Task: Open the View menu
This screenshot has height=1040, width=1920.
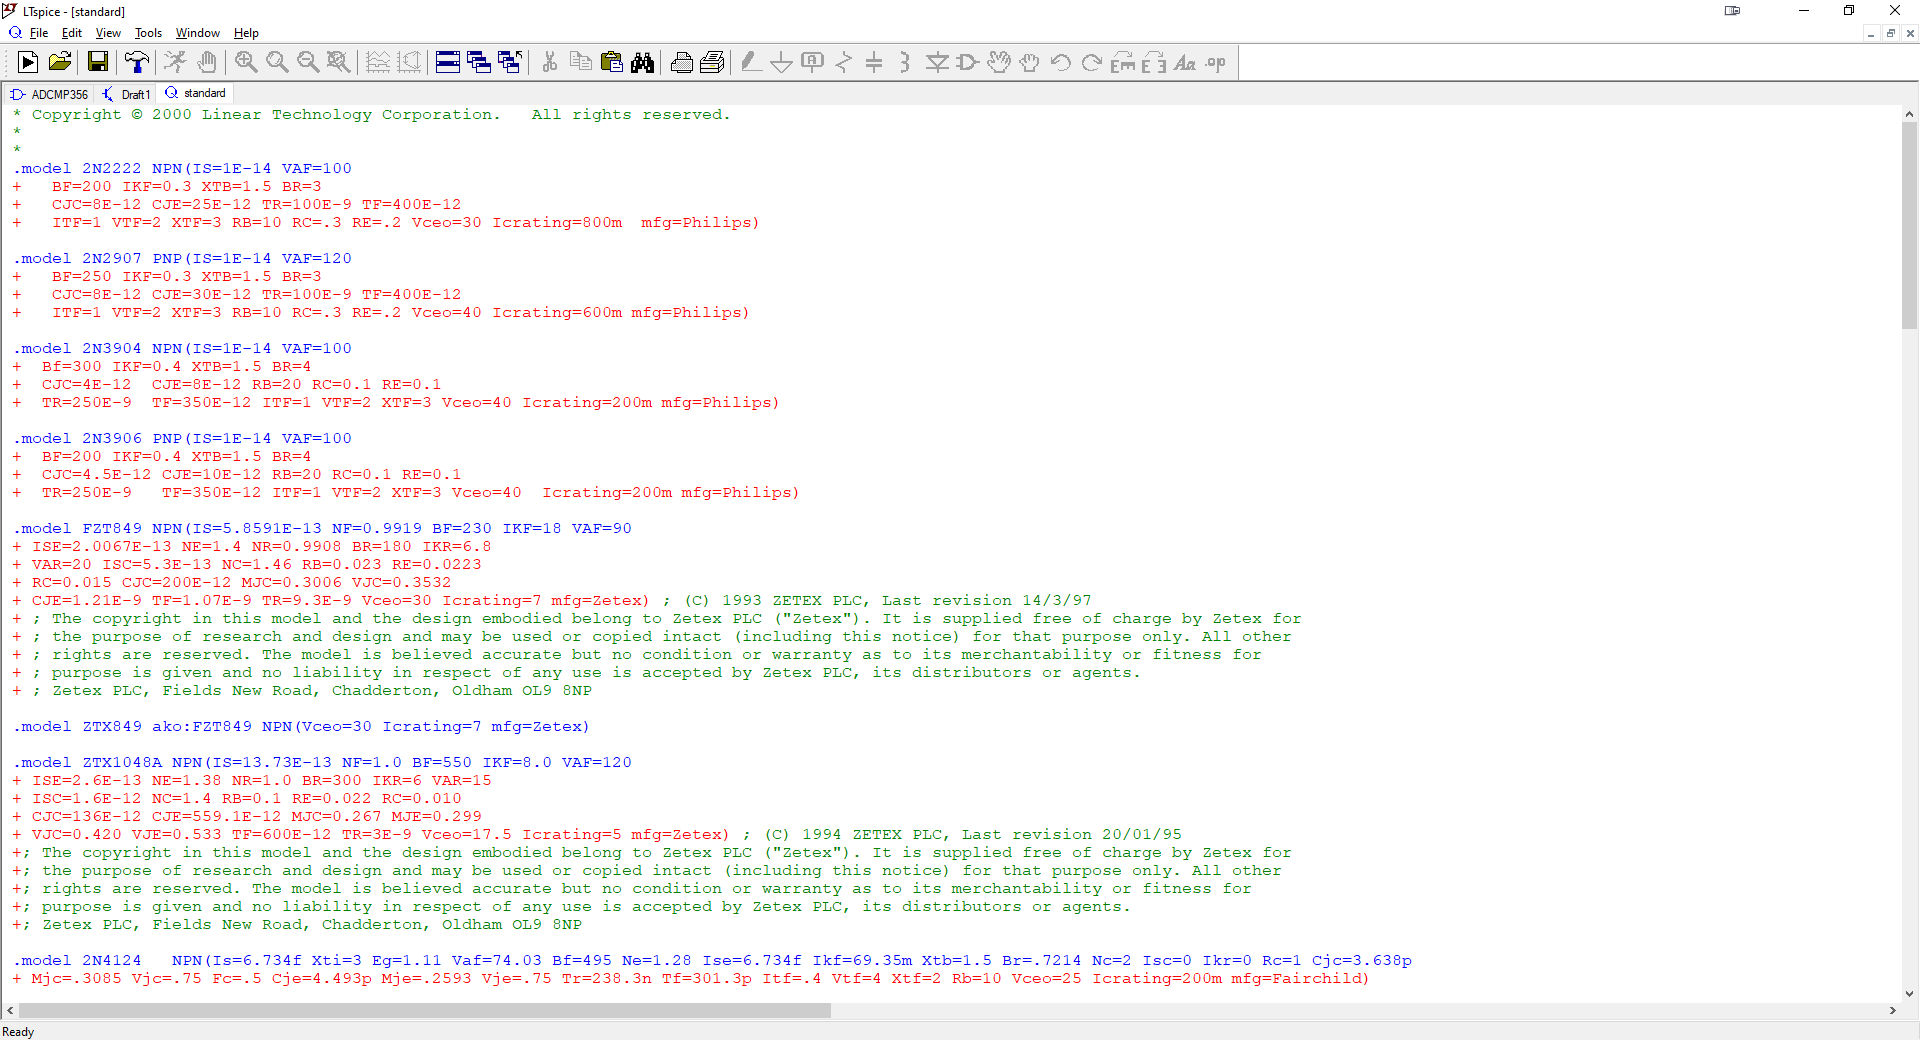Action: coord(108,33)
